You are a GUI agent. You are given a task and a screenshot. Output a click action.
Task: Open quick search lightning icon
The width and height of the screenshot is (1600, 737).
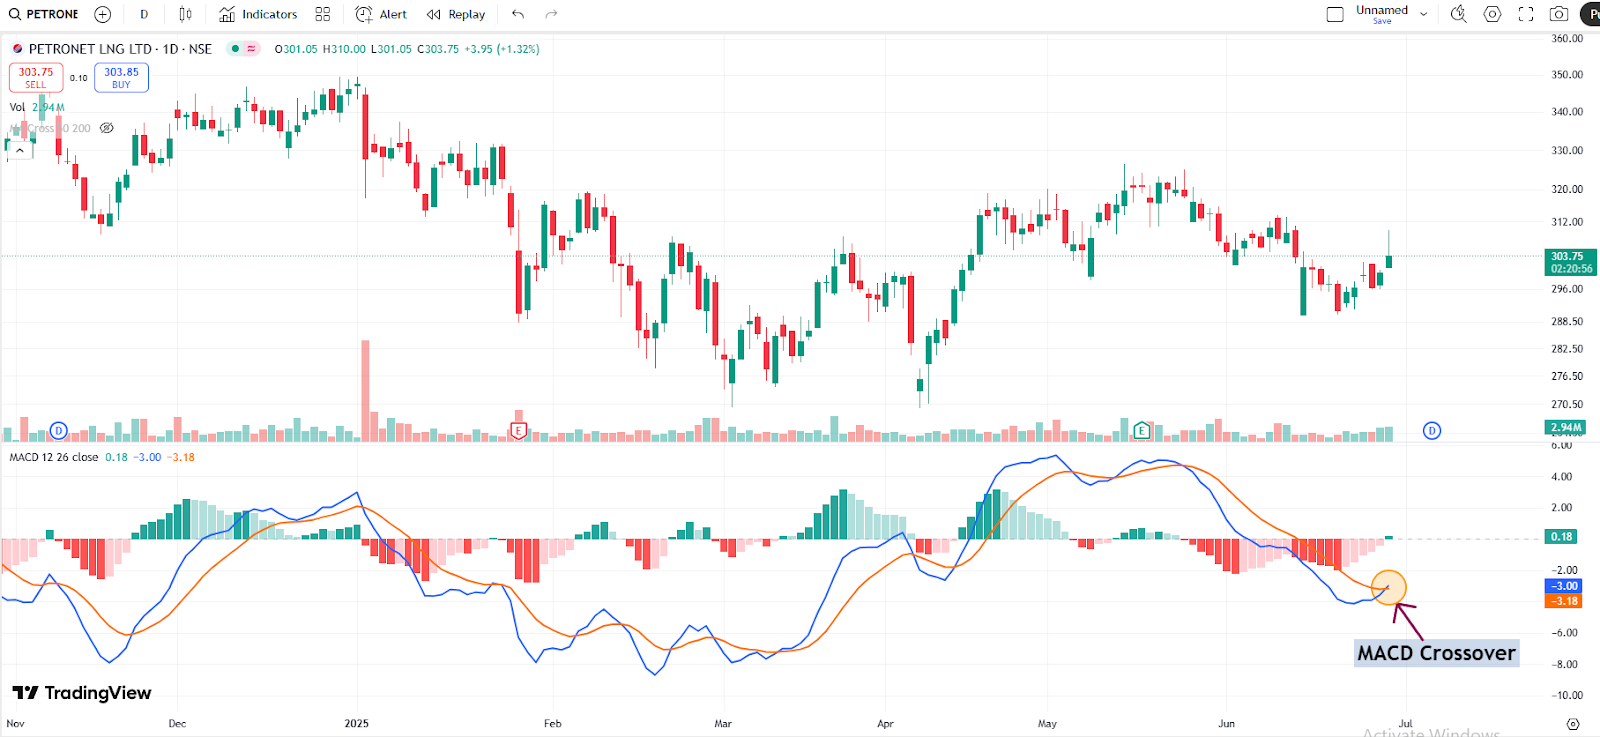tap(1459, 14)
